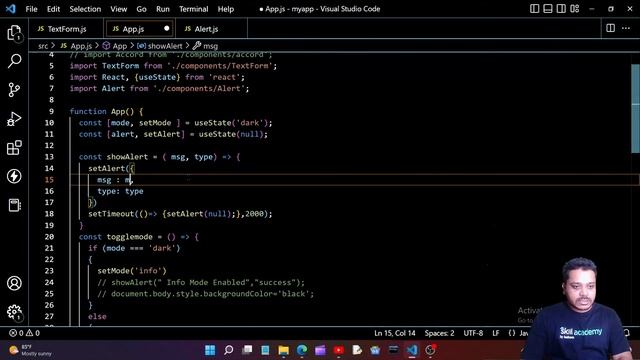The height and width of the screenshot is (360, 640).
Task: Open the Run menu
Action: (163, 9)
